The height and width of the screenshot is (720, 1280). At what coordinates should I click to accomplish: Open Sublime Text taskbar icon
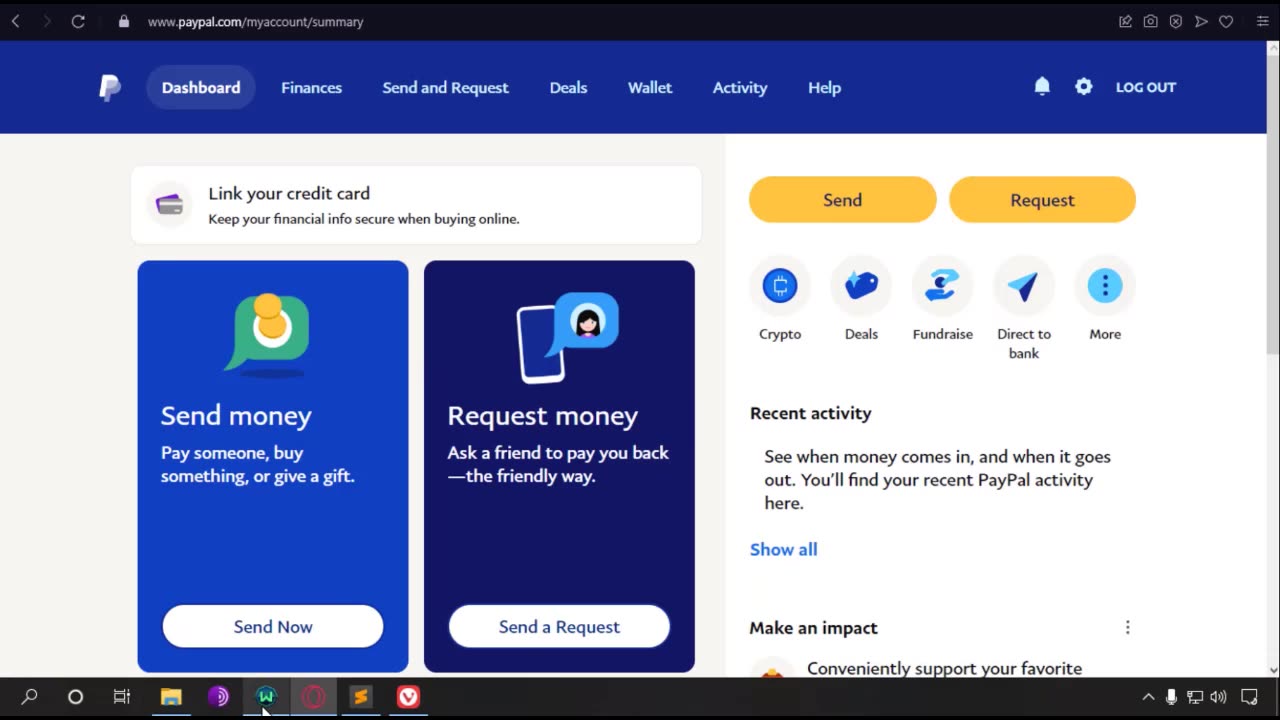(x=360, y=697)
